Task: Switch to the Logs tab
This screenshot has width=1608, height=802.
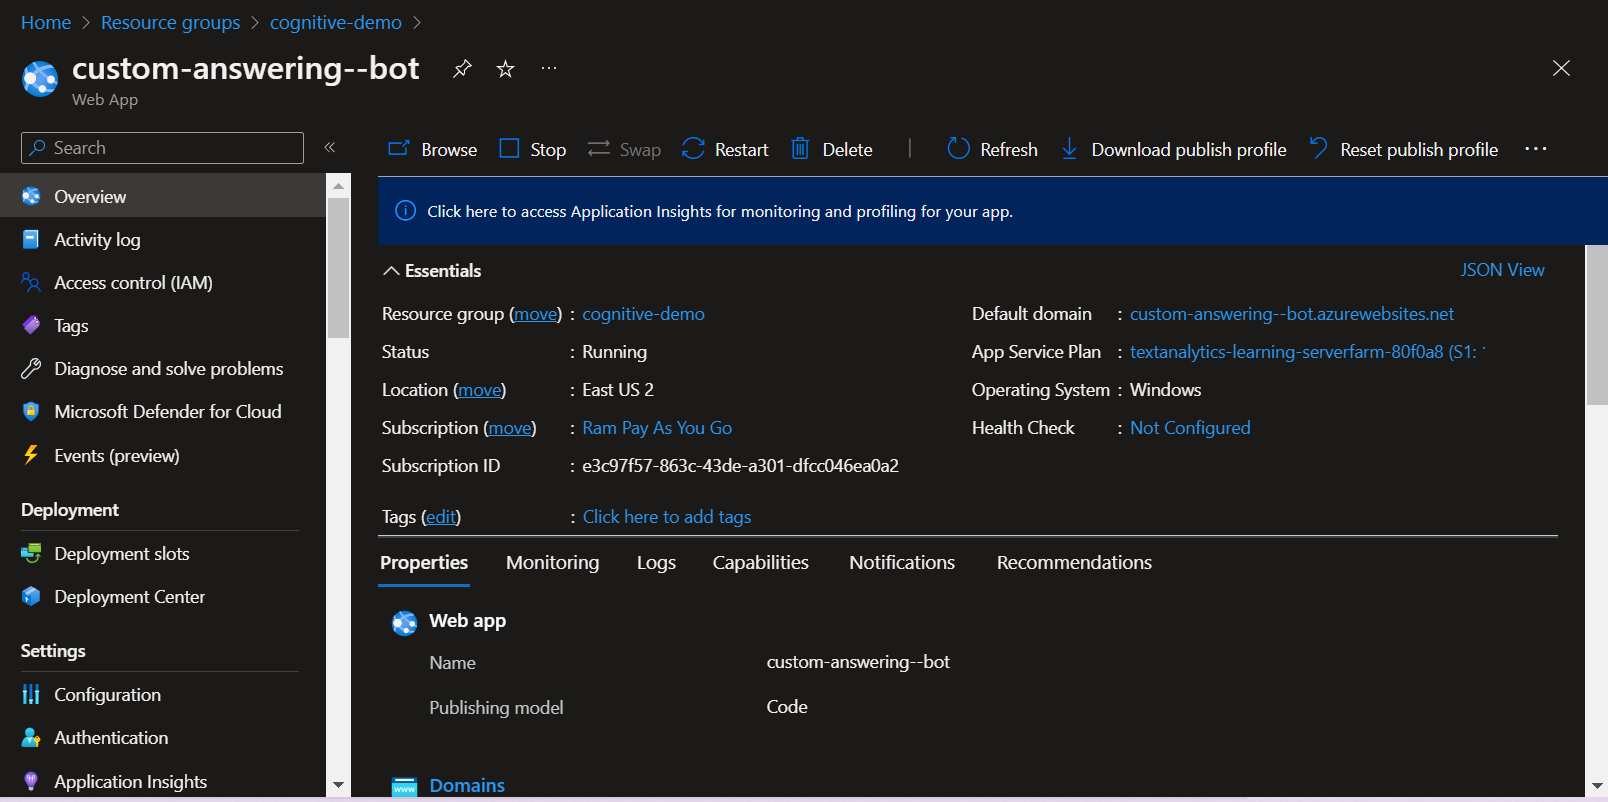Action: point(656,563)
